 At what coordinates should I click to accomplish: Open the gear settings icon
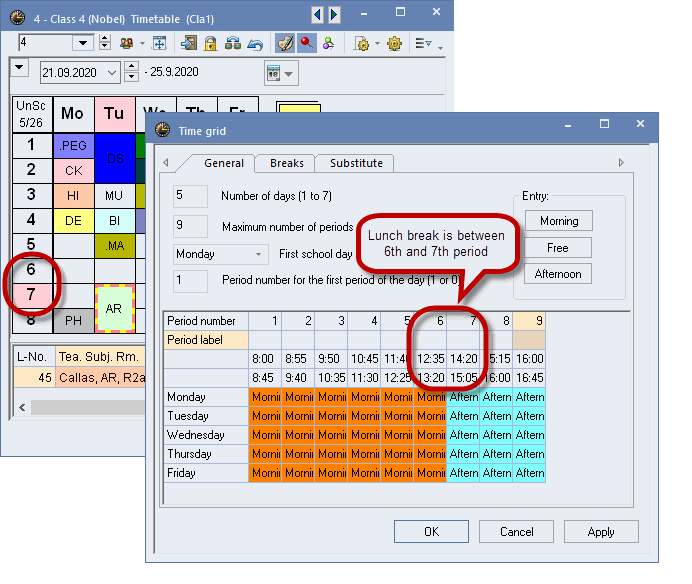394,43
